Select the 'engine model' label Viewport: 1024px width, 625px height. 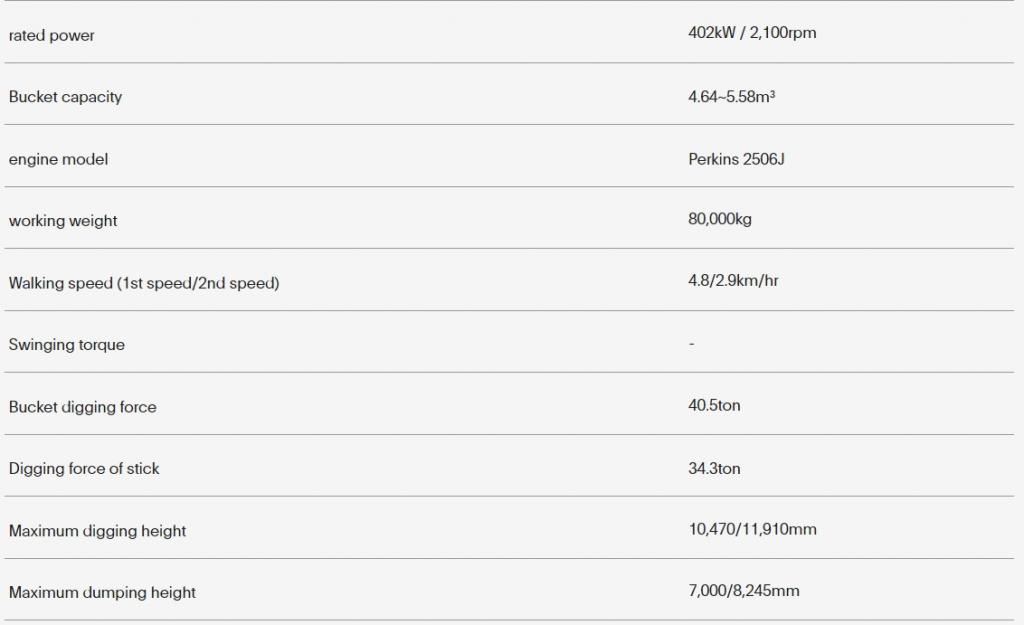click(x=58, y=159)
